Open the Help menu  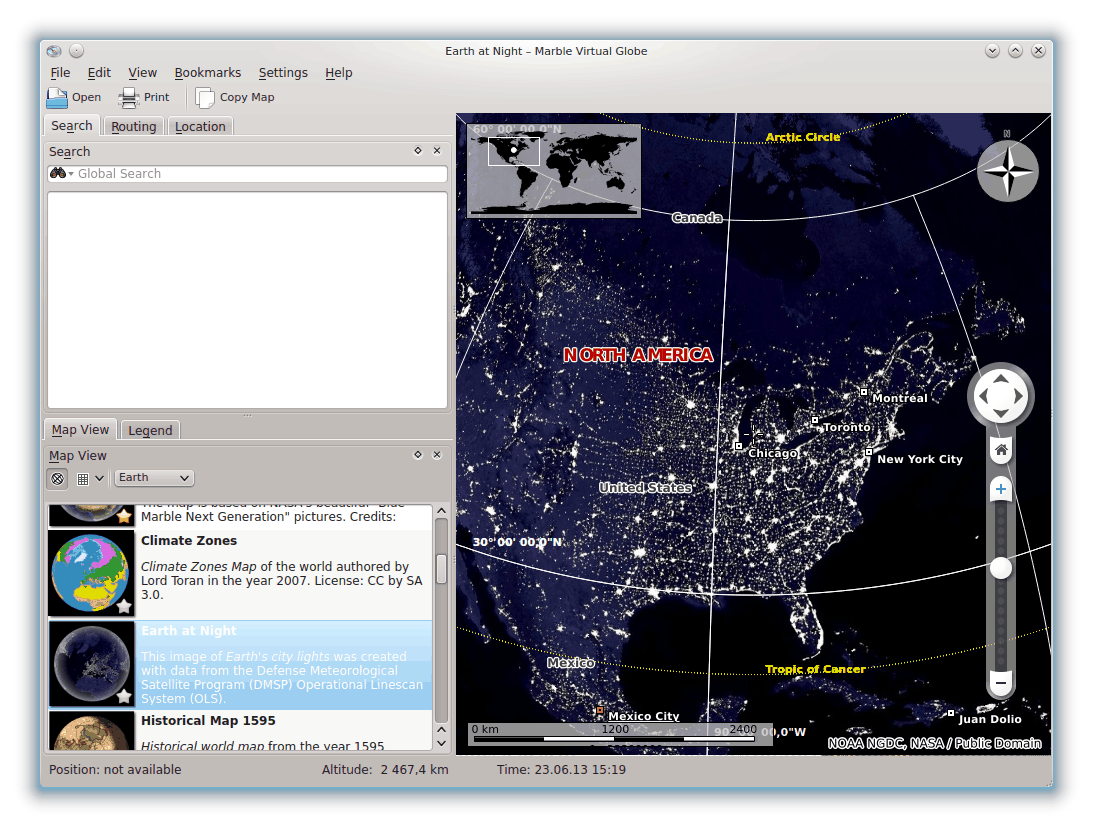(339, 73)
